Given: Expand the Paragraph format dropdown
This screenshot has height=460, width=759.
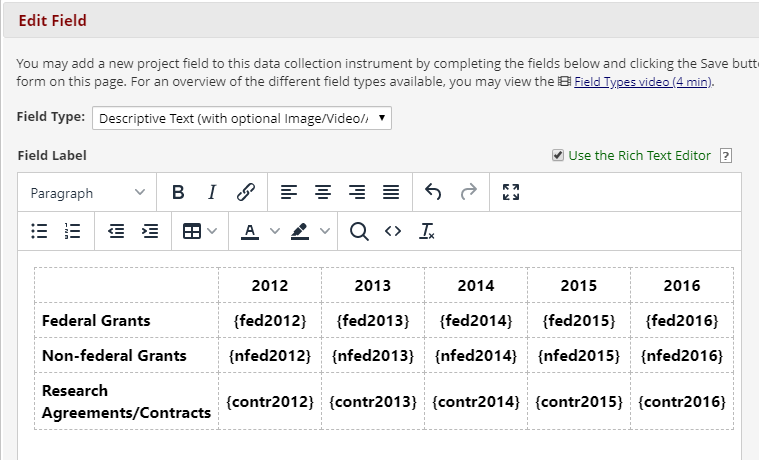Looking at the screenshot, I should tap(88, 192).
